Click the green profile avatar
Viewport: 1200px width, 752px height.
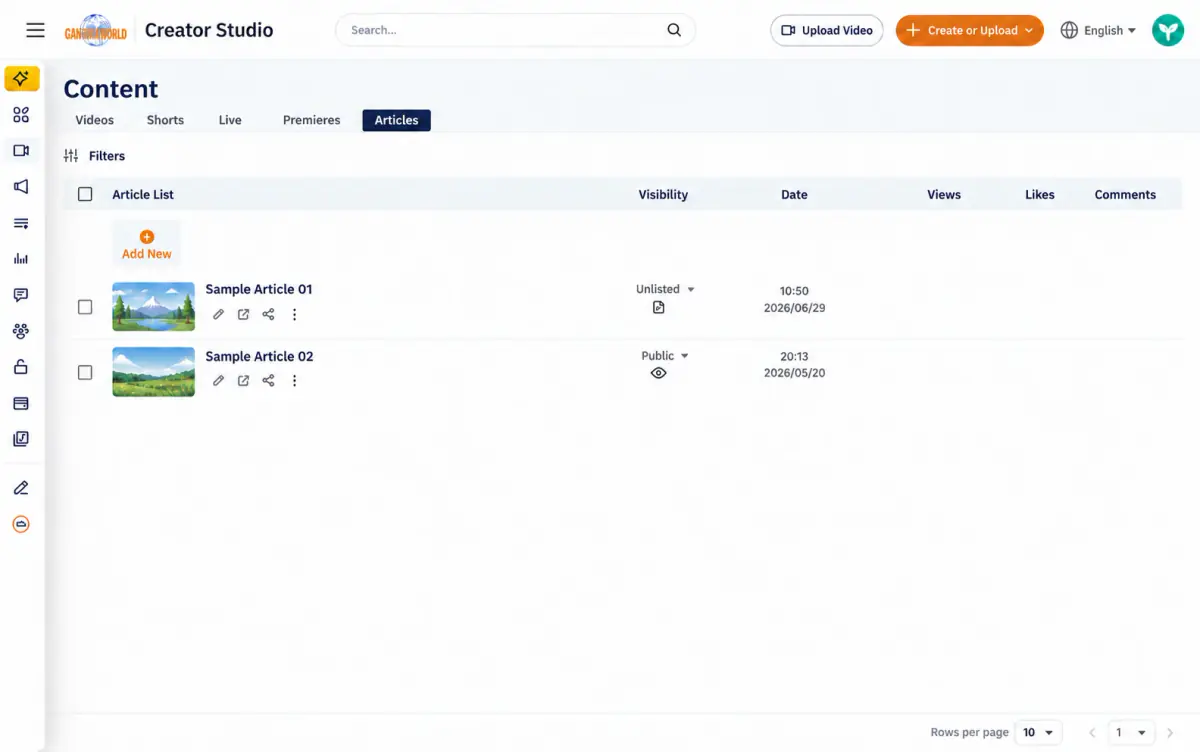click(x=1167, y=30)
